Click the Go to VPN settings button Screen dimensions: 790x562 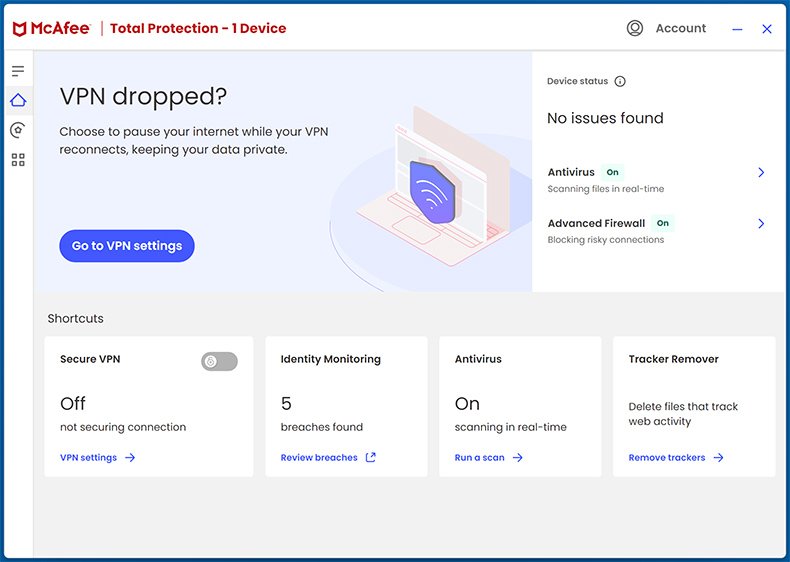click(x=127, y=246)
